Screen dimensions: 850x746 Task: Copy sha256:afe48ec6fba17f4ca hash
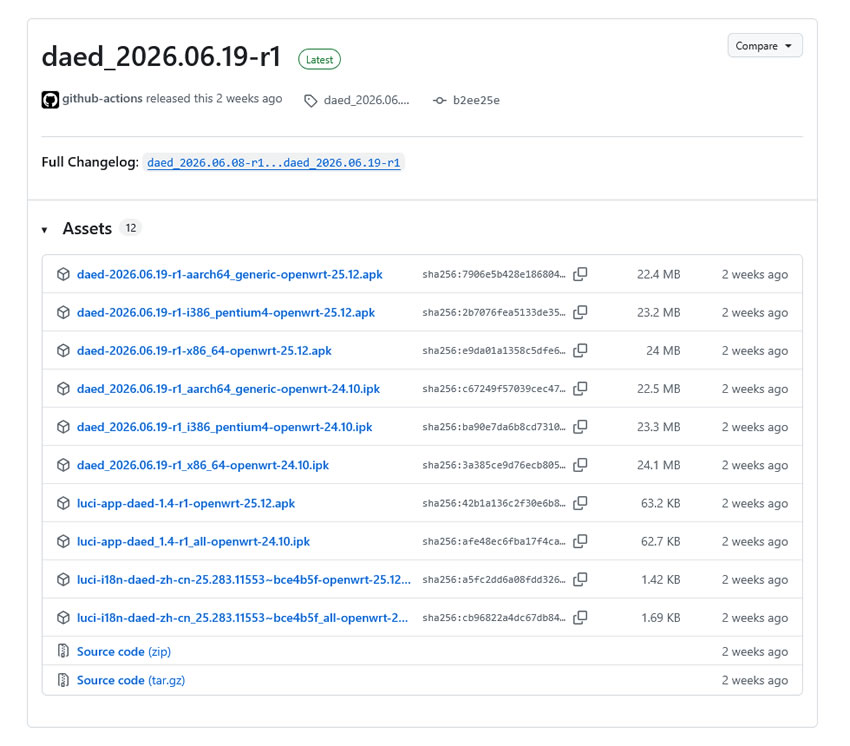(x=580, y=542)
